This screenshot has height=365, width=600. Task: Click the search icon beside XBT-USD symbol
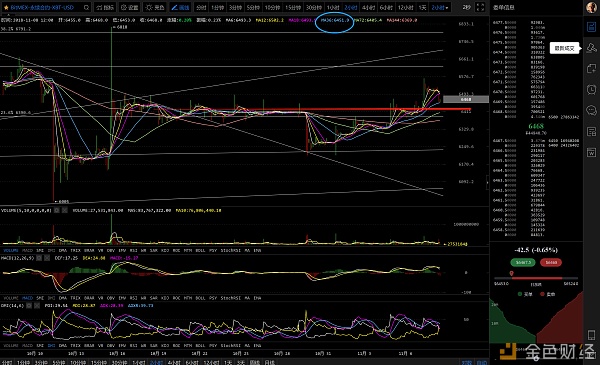pos(86,7)
